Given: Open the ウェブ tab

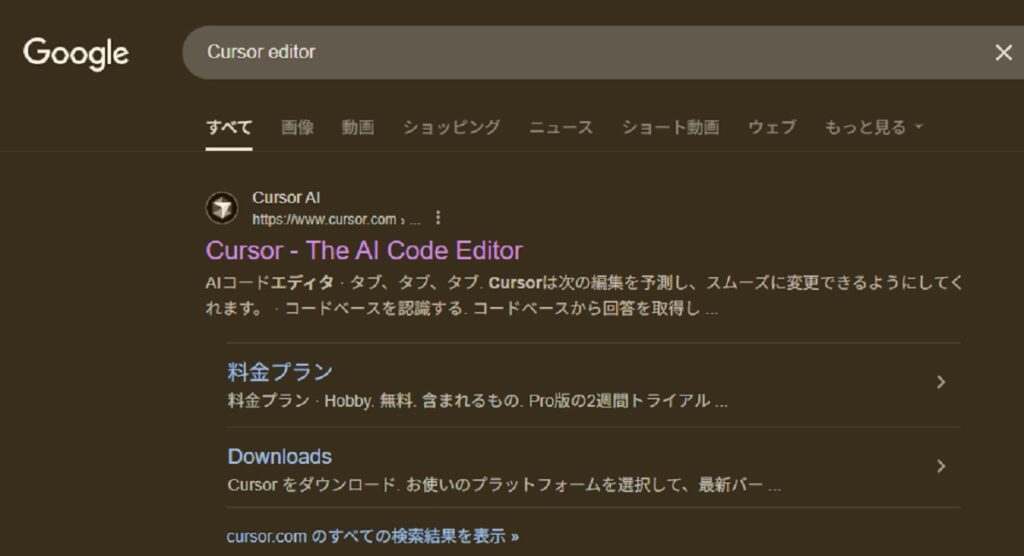Looking at the screenshot, I should pyautogui.click(x=772, y=127).
